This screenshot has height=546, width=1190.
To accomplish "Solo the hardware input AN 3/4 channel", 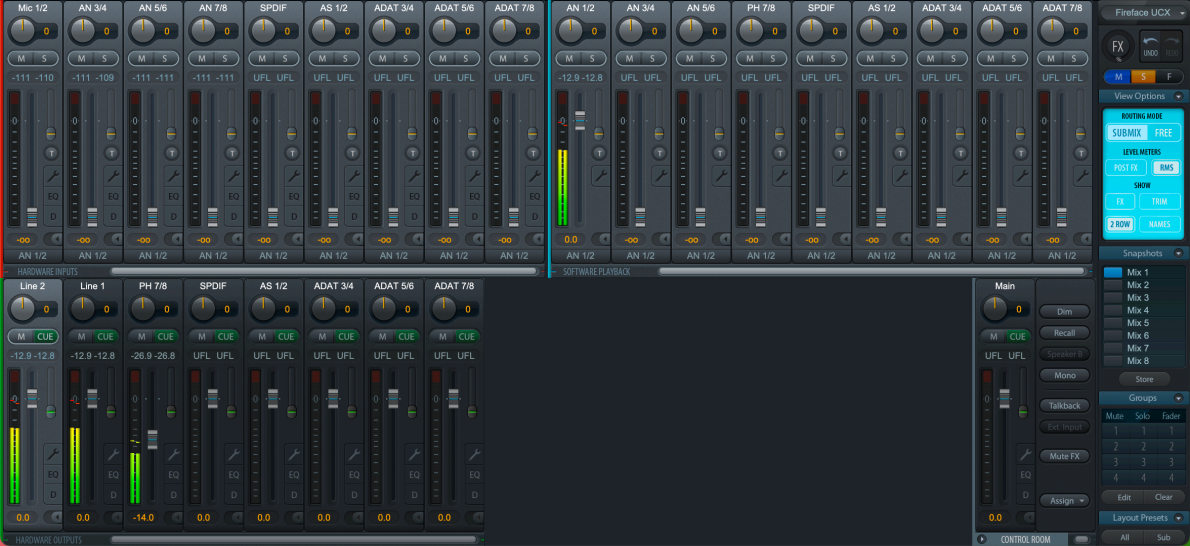I will pyautogui.click(x=104, y=58).
